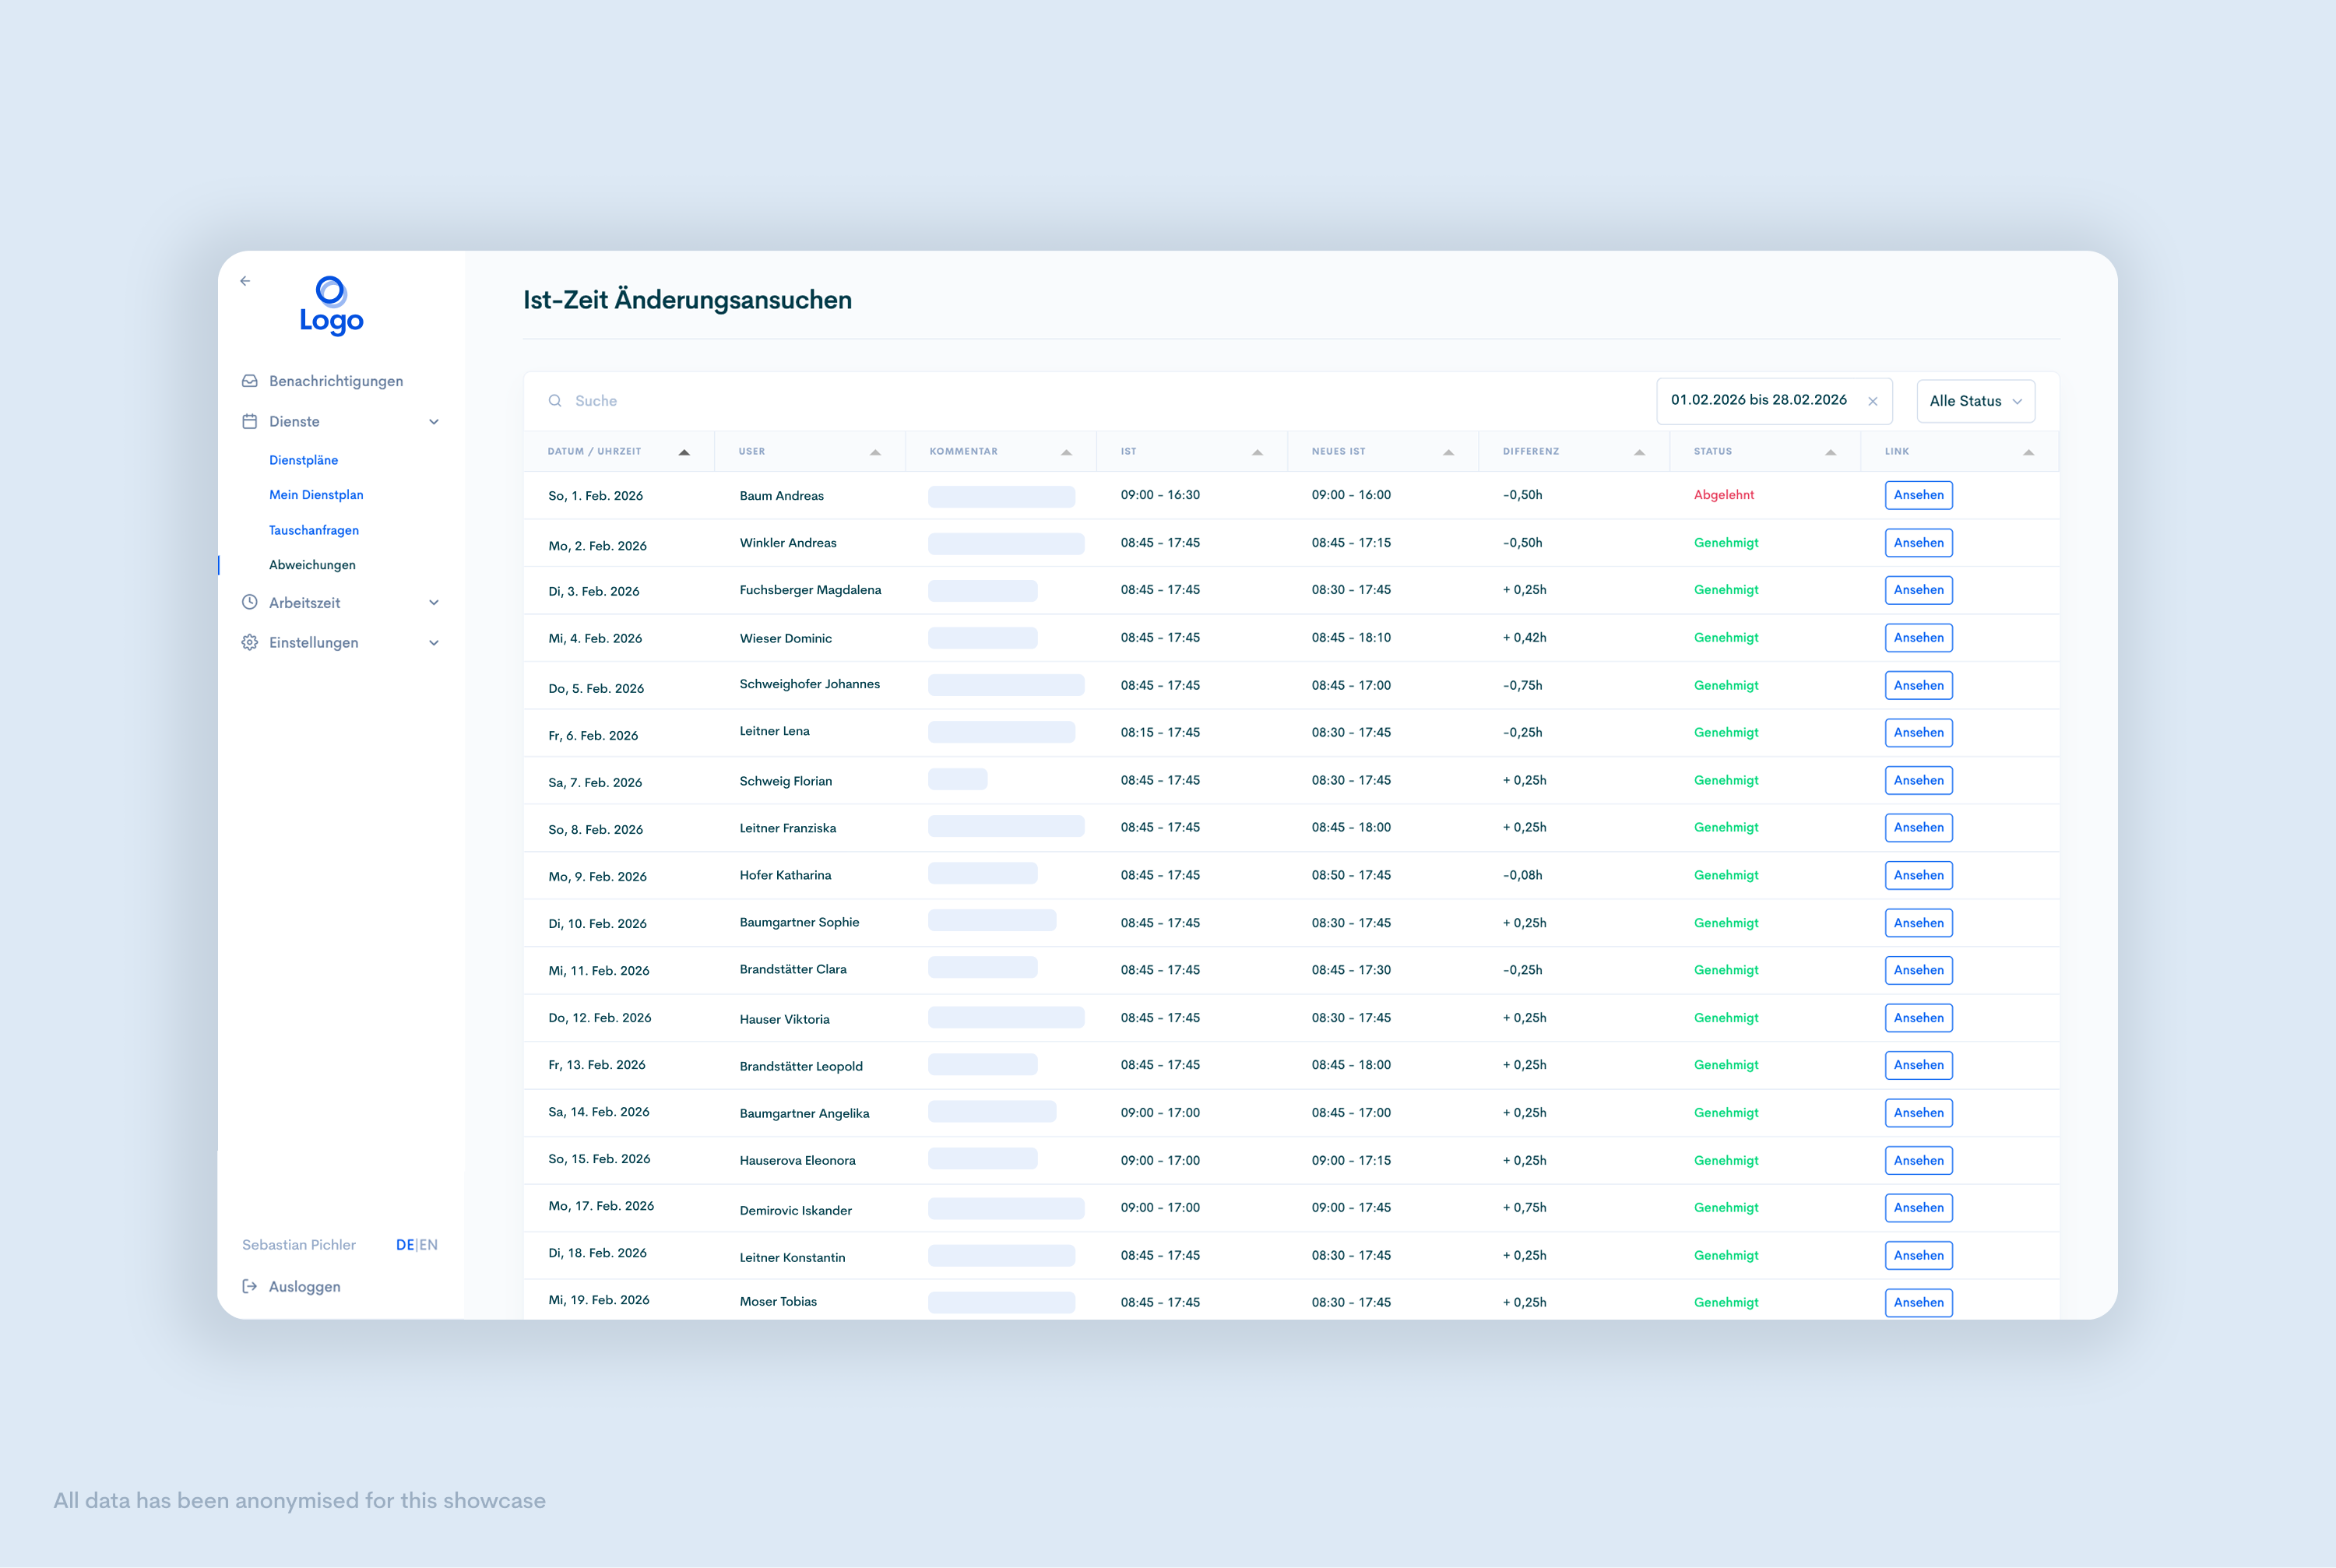Open the Alle Status dropdown

pyautogui.click(x=1975, y=401)
